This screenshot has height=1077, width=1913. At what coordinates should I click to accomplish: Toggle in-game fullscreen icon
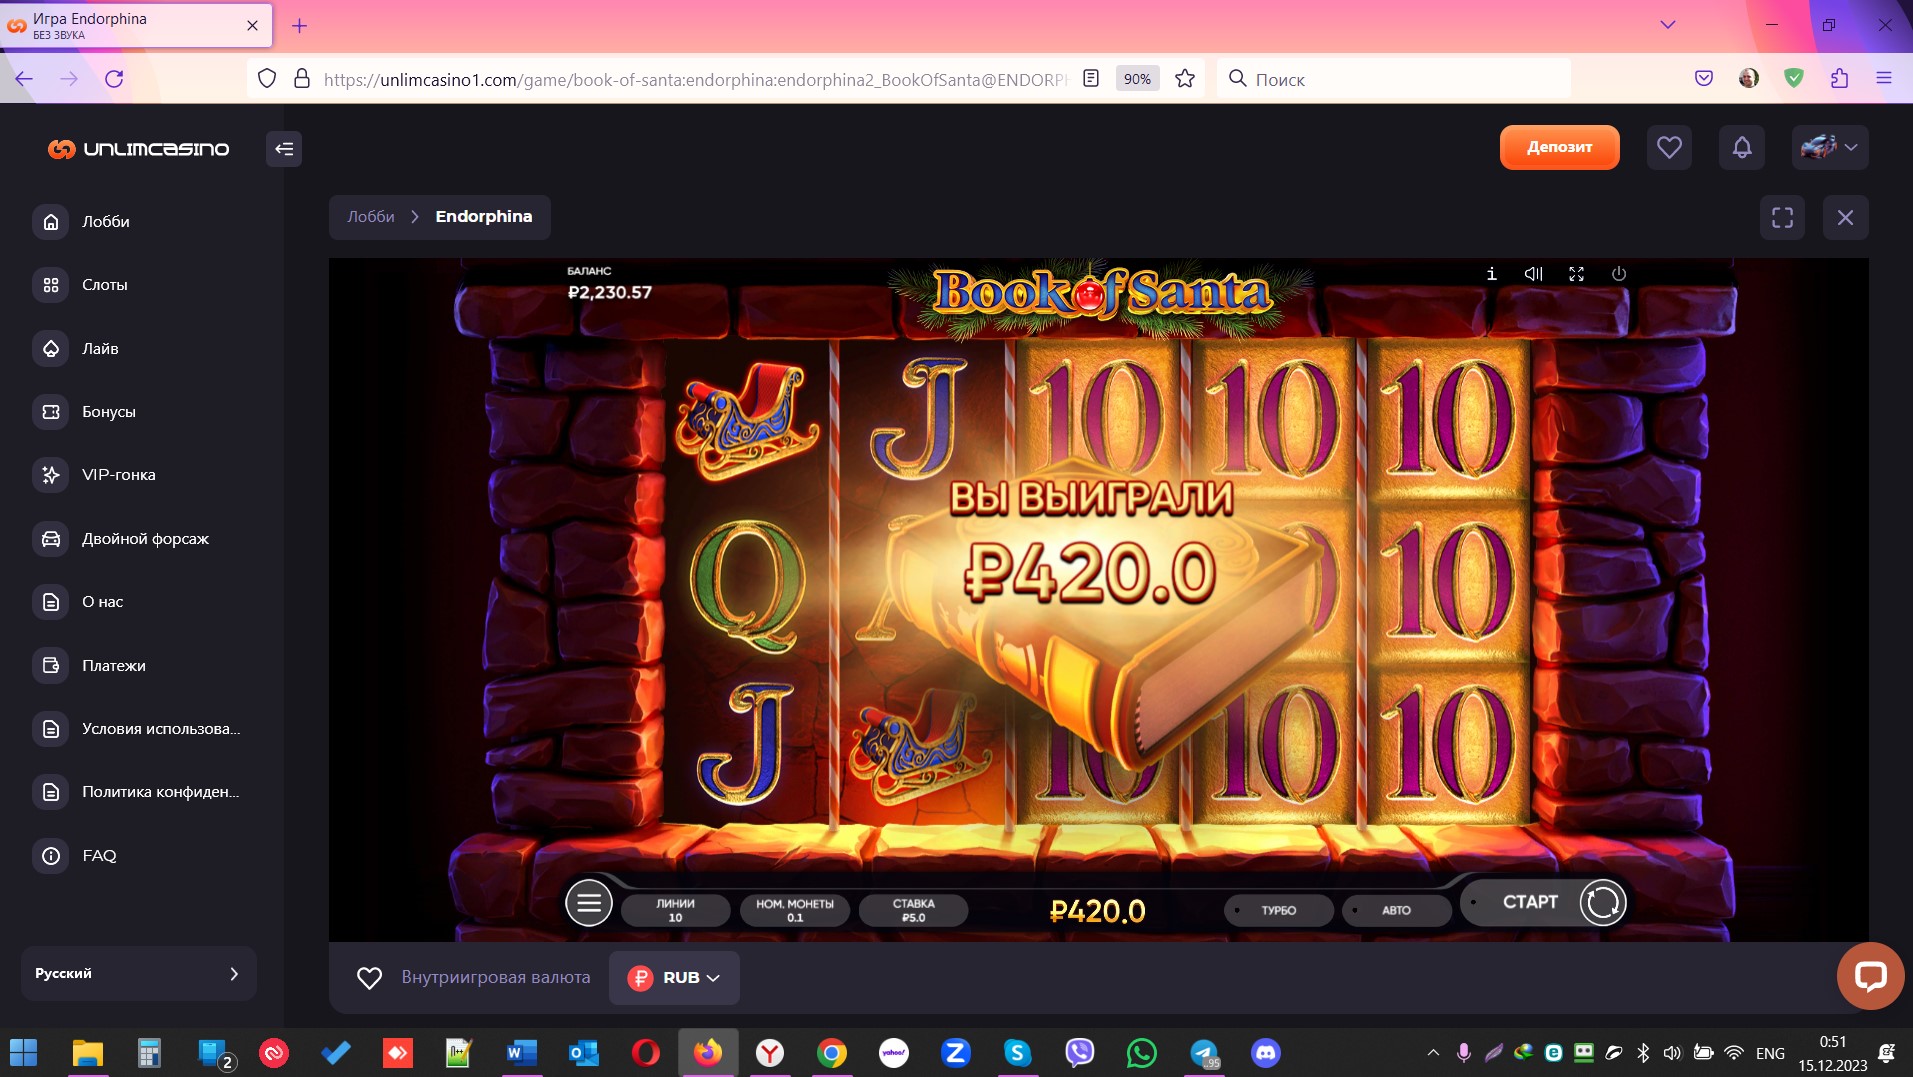click(1576, 274)
